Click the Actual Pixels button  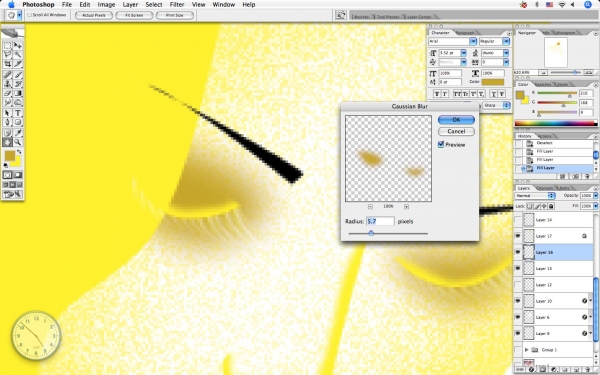[94, 15]
